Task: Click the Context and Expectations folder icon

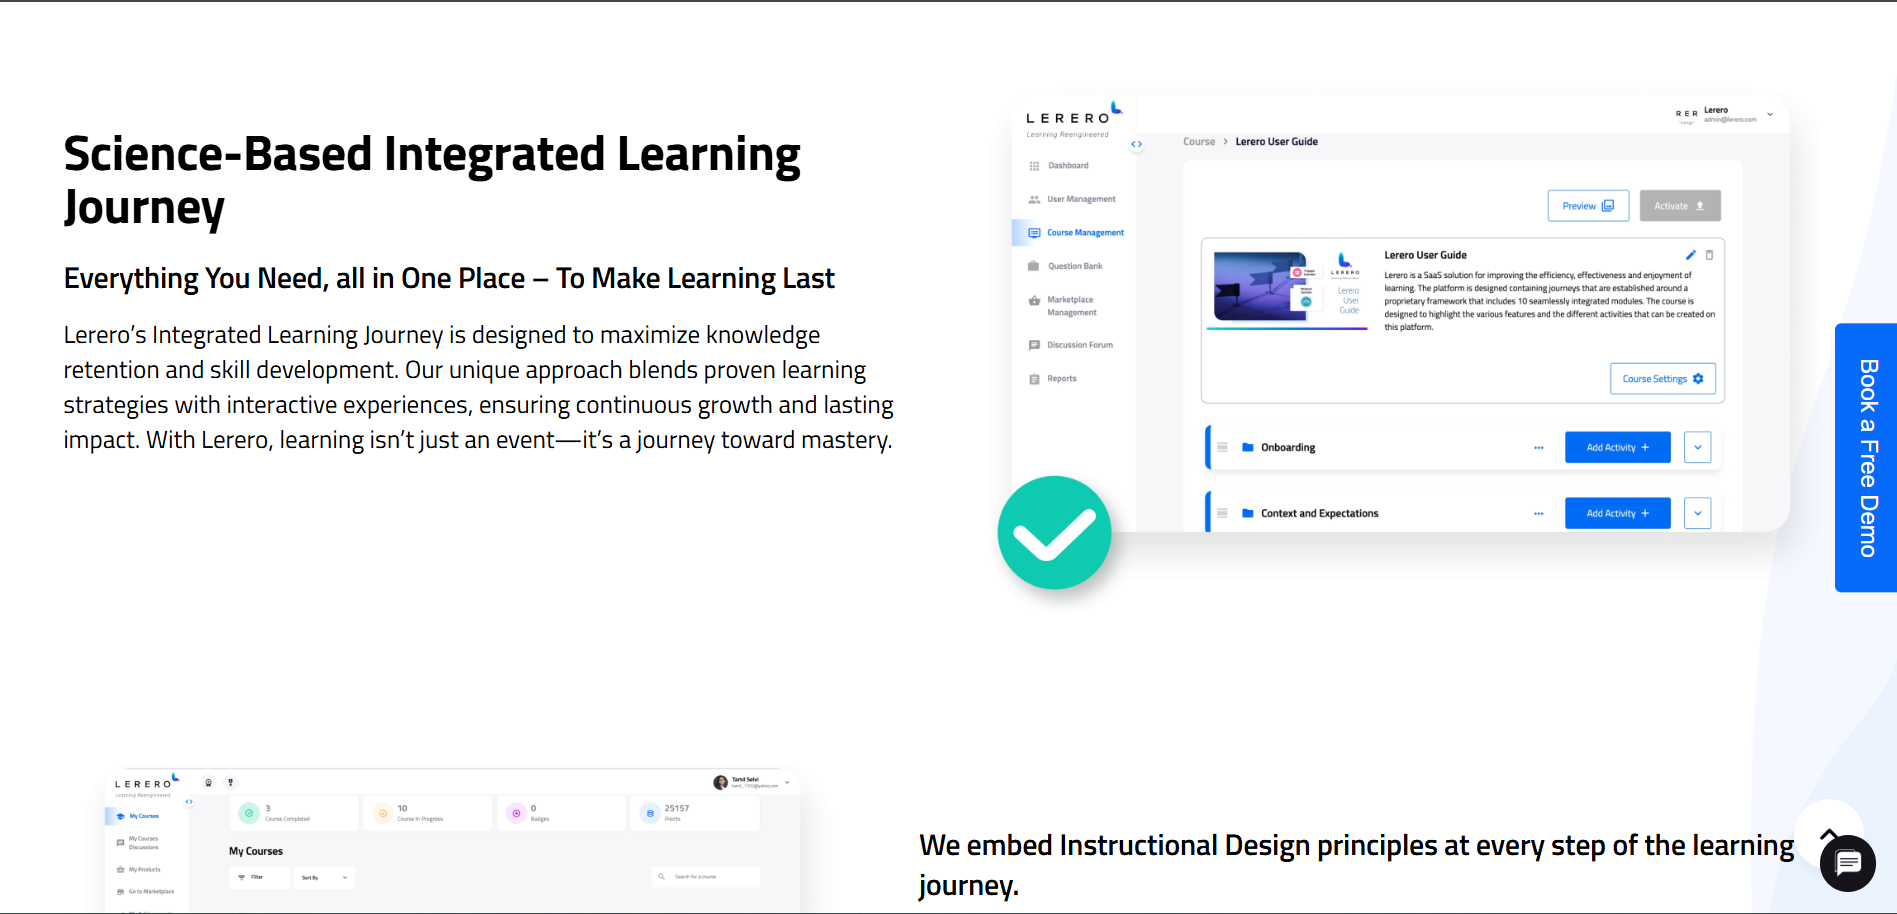Action: tap(1248, 513)
